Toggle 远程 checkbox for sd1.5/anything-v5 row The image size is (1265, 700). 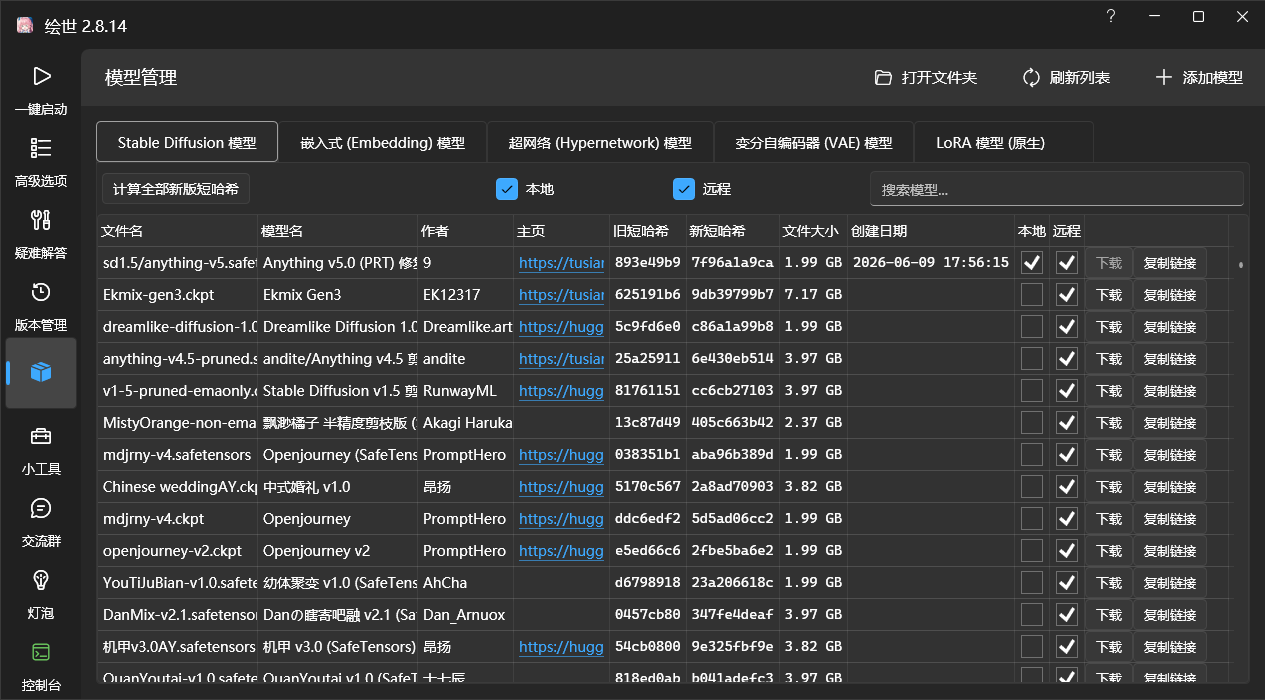[x=1067, y=263]
